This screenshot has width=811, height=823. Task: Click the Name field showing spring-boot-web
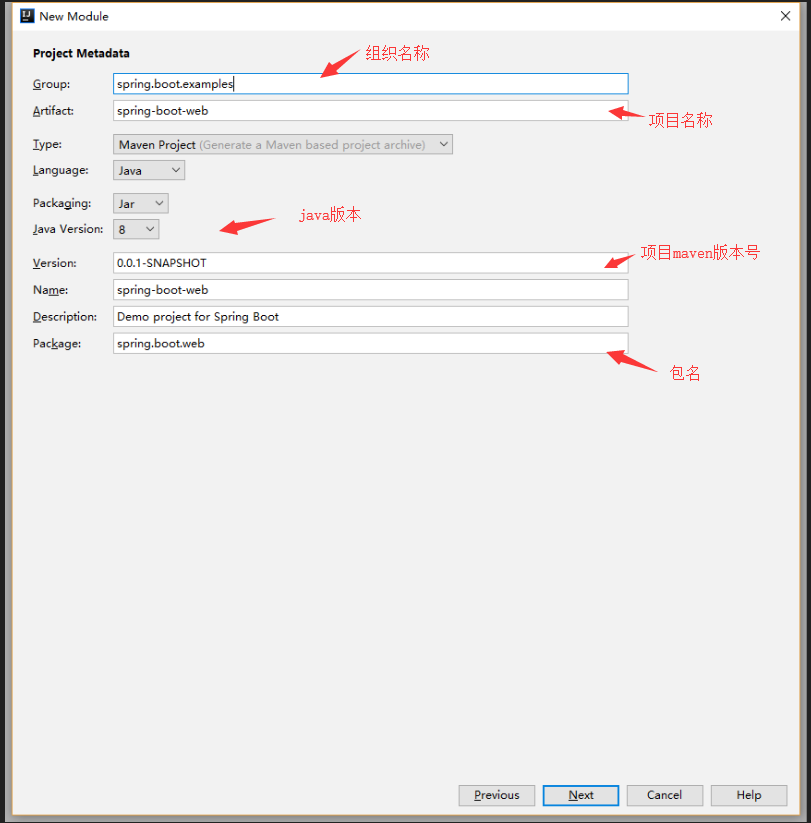(370, 290)
